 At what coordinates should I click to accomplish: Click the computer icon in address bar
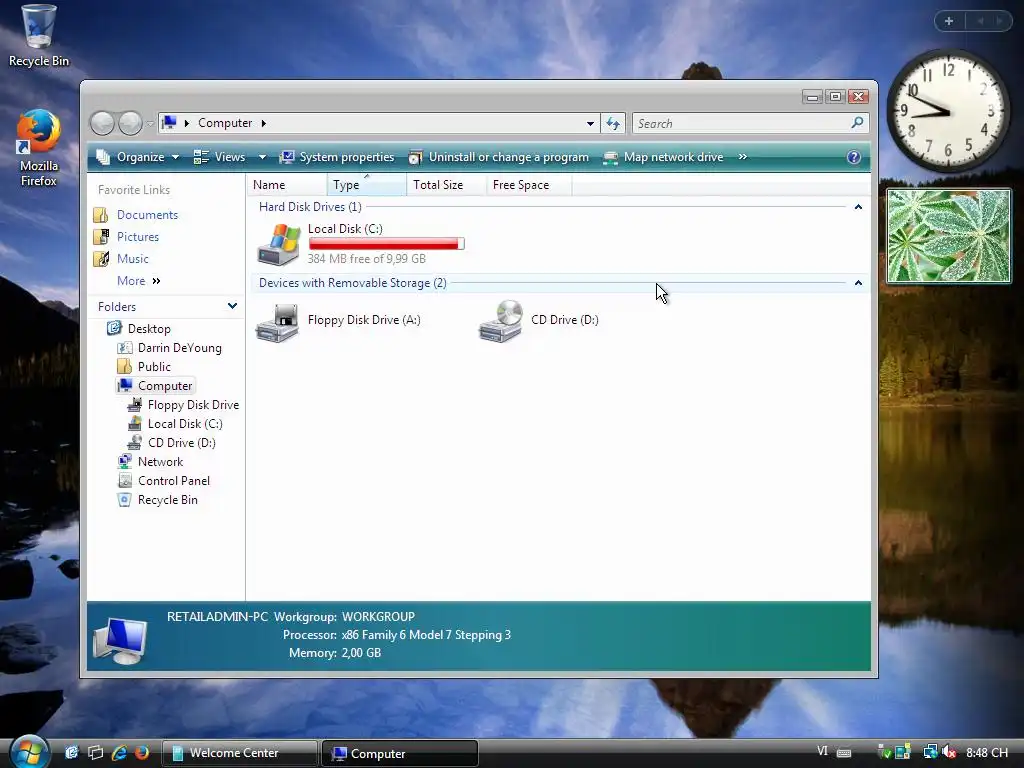170,123
